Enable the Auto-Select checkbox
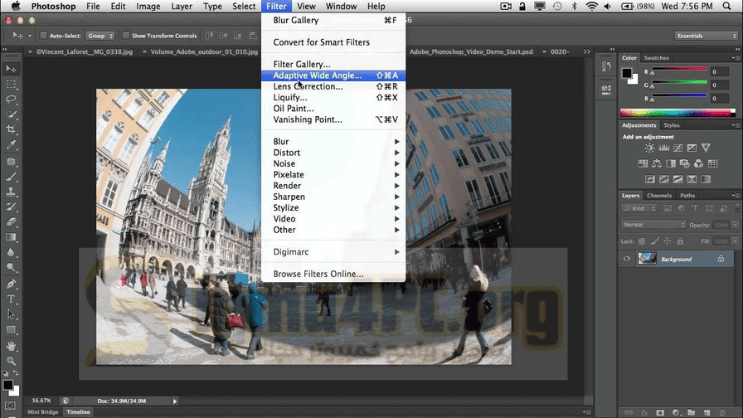The width and height of the screenshot is (743, 418). [43, 36]
